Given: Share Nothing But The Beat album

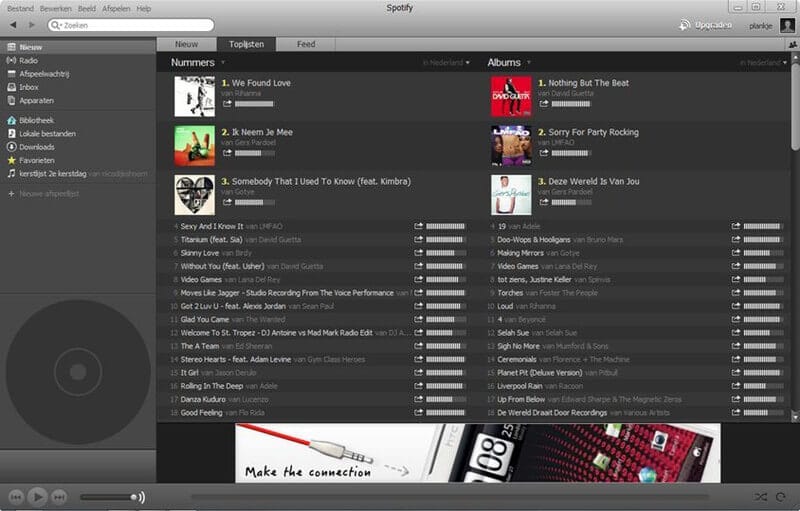Looking at the screenshot, I should [x=544, y=104].
